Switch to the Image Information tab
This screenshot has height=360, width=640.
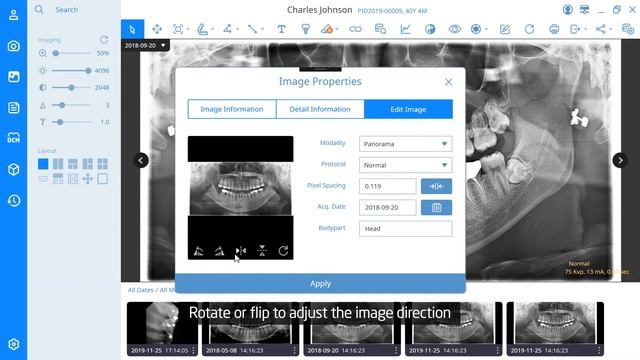(232, 109)
